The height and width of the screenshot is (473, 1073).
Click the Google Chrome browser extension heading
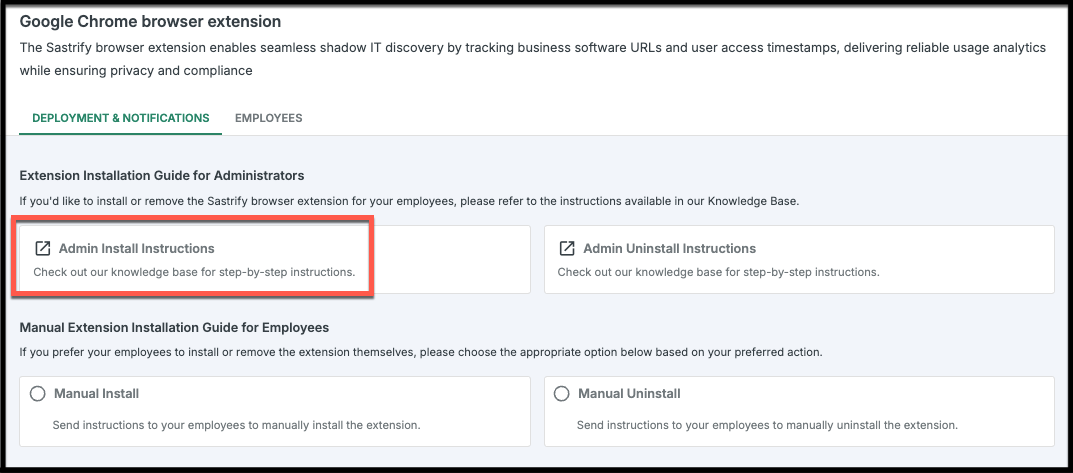pyautogui.click(x=150, y=22)
